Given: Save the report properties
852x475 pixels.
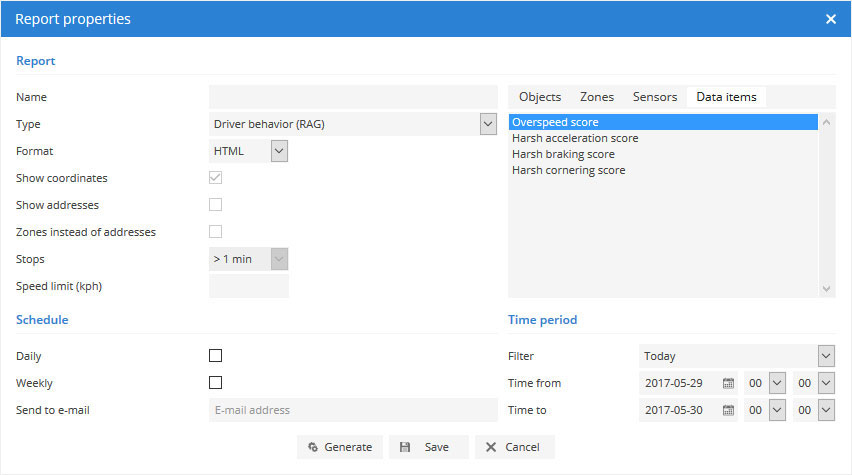Looking at the screenshot, I should click(x=425, y=447).
